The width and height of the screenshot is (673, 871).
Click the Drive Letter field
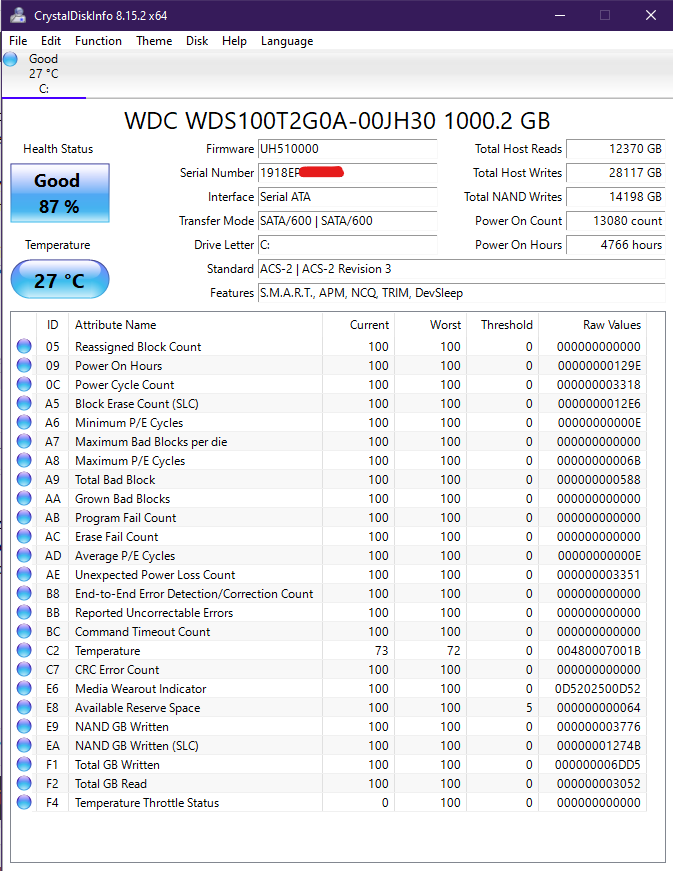tap(348, 244)
